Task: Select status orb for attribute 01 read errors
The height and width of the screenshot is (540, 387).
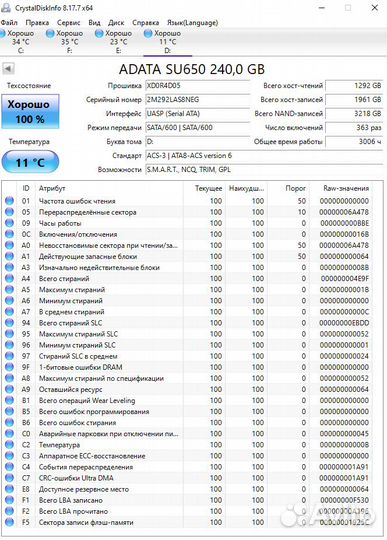Action: (x=9, y=201)
